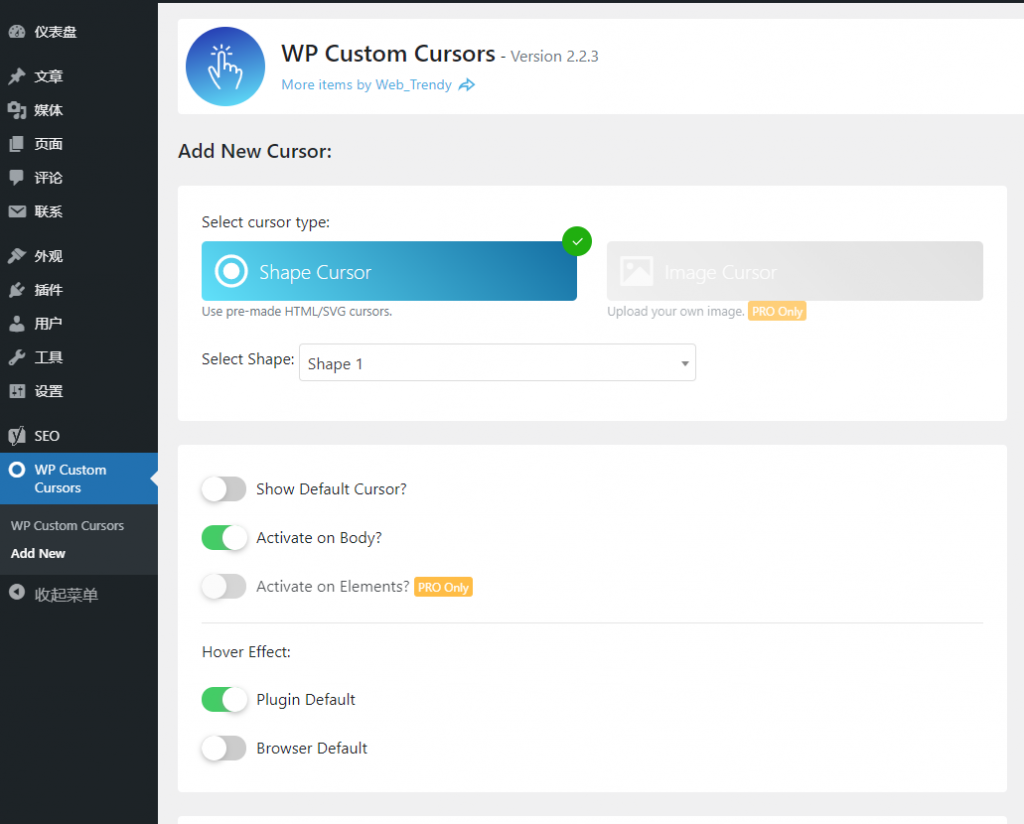This screenshot has height=824, width=1024.
Task: Click 收起菜单 to collapse the sidebar
Action: point(66,595)
